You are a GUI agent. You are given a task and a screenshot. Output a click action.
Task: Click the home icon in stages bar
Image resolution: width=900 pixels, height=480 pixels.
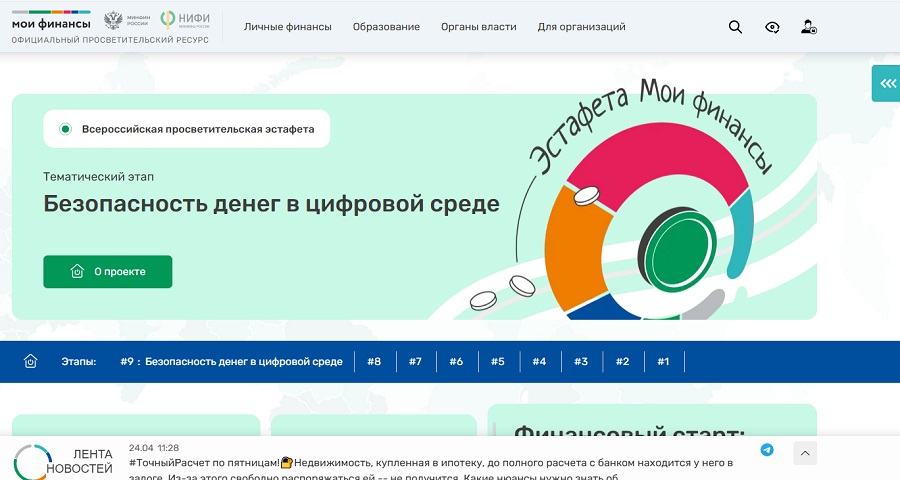point(30,361)
